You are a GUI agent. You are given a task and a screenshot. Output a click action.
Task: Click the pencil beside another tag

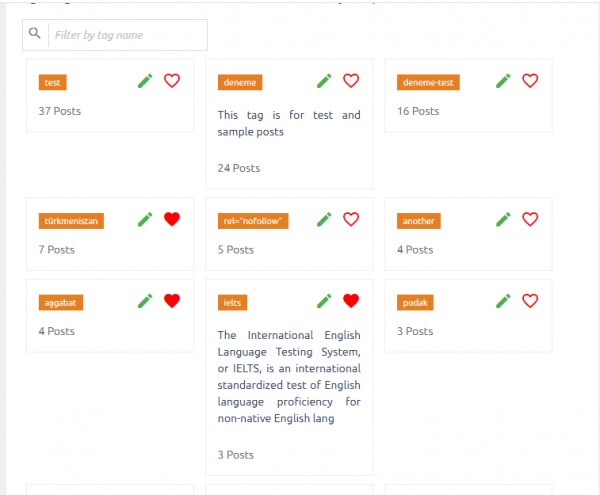(503, 219)
